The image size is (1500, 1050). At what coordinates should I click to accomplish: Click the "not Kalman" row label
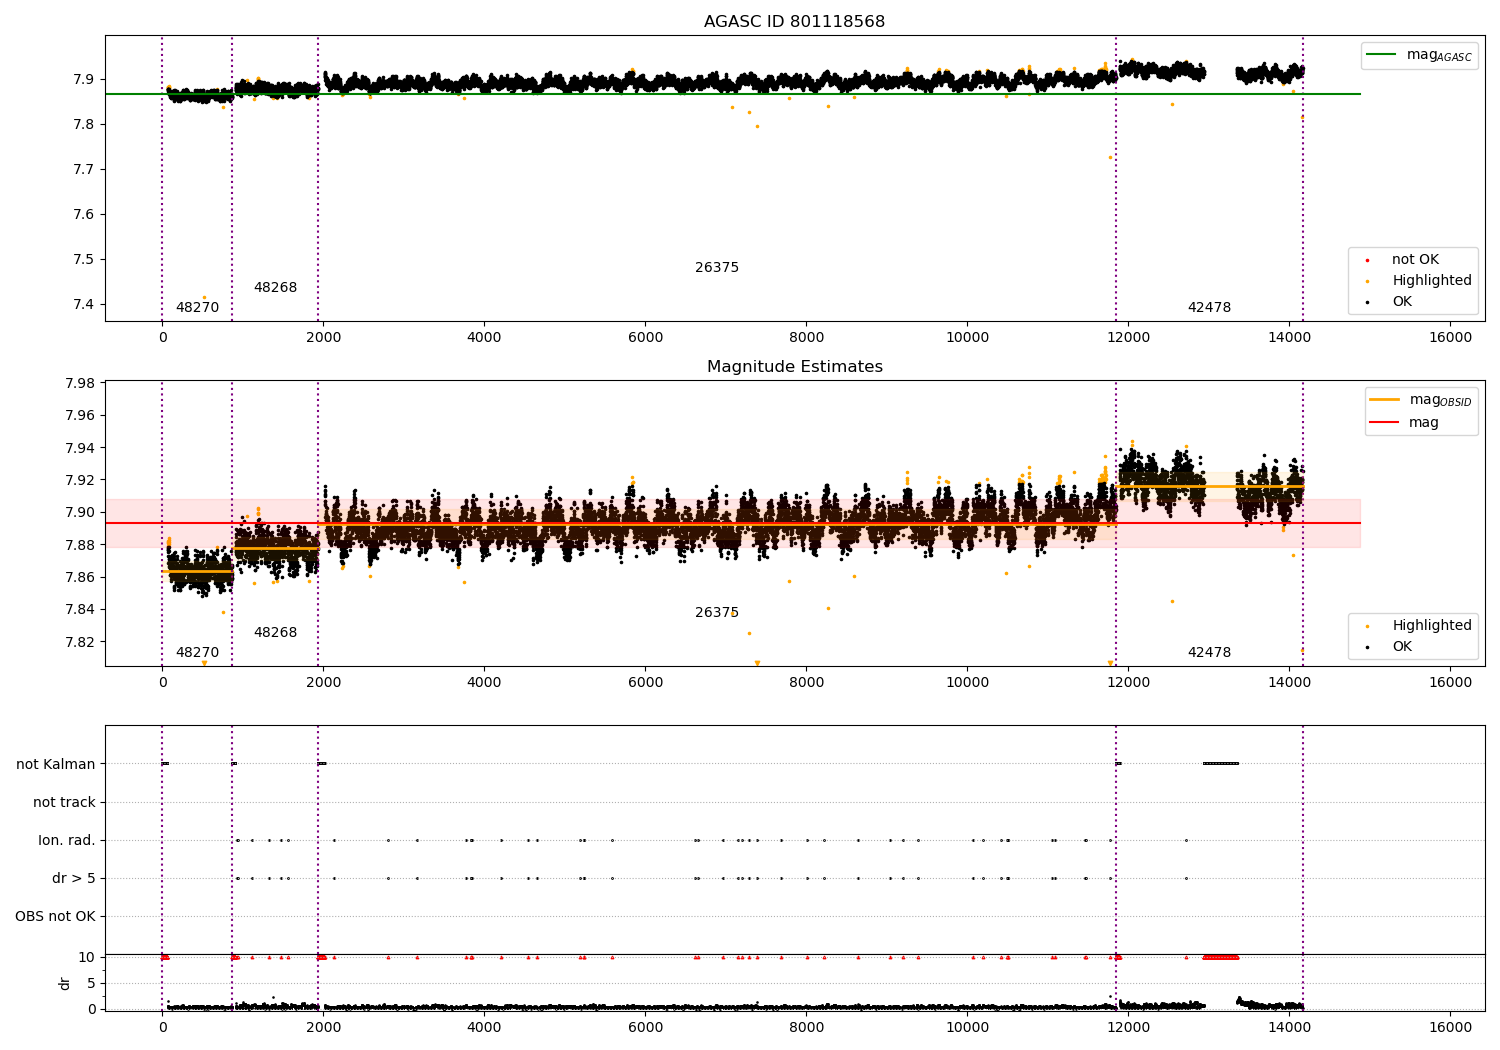56,765
